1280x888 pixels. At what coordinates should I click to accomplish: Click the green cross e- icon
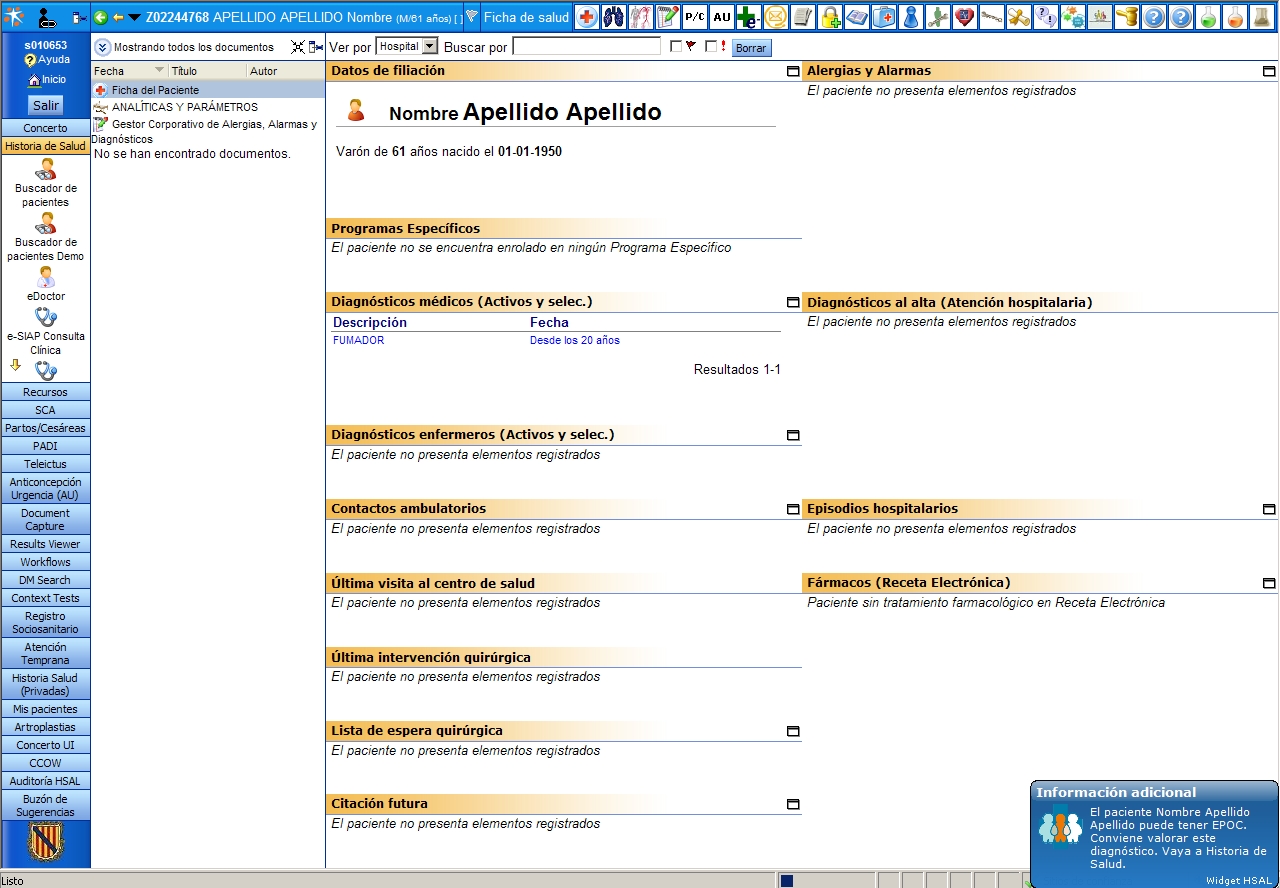tap(749, 17)
